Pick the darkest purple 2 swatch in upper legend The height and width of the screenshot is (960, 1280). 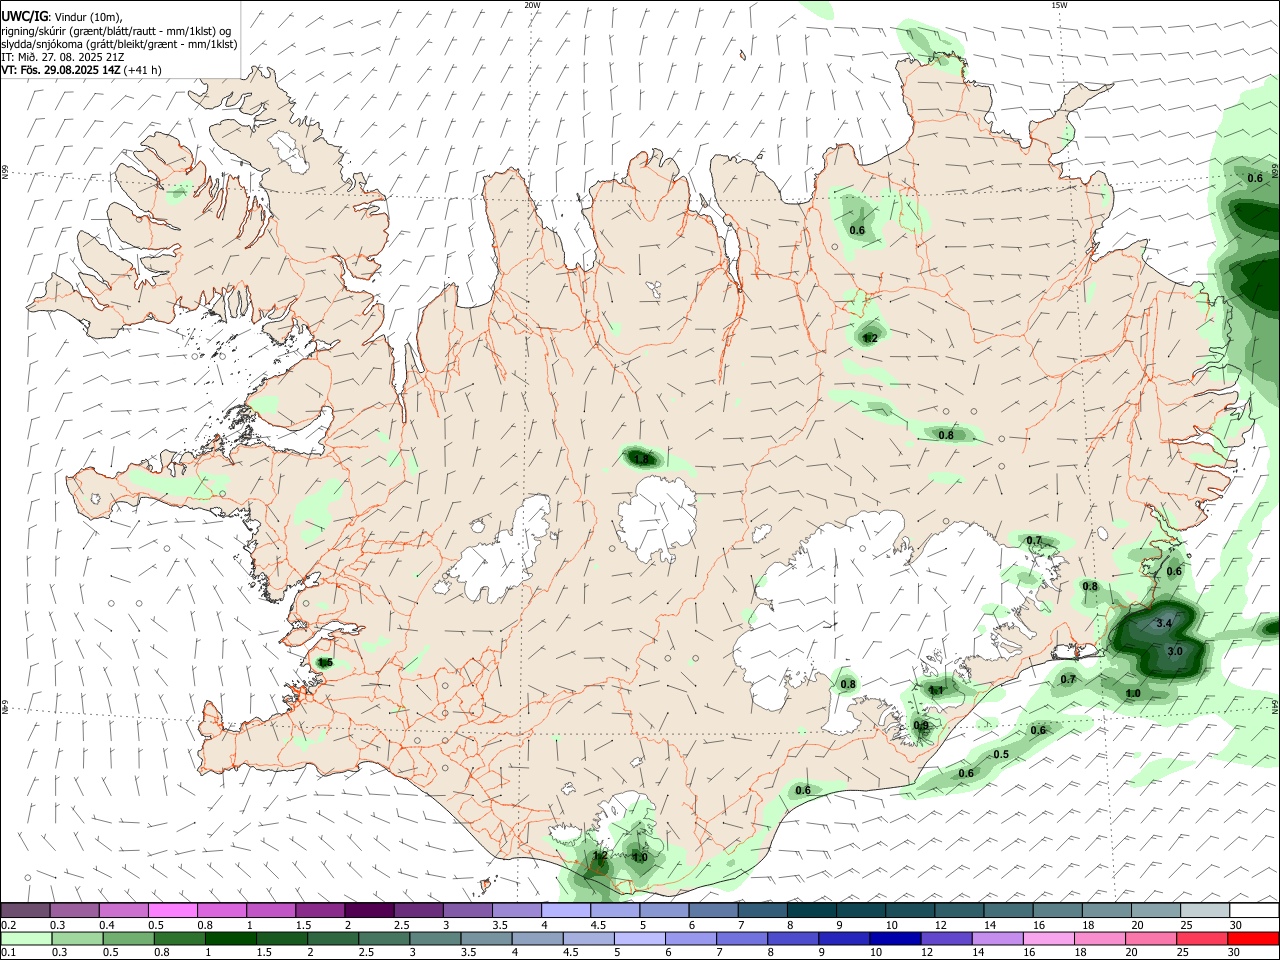click(x=368, y=911)
